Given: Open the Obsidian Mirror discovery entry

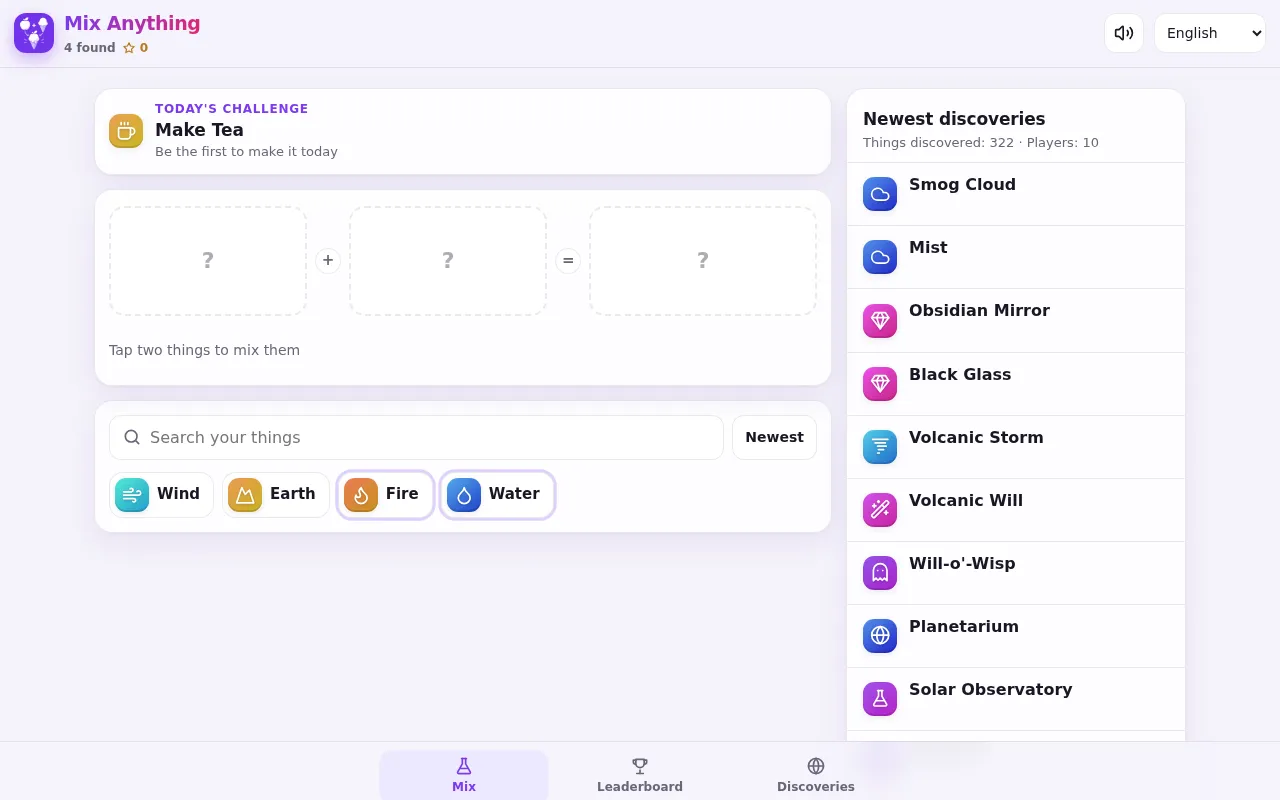Looking at the screenshot, I should click(1016, 320).
